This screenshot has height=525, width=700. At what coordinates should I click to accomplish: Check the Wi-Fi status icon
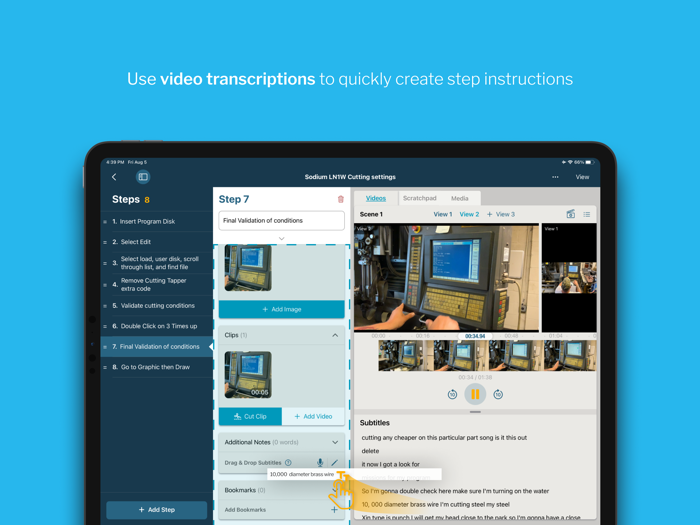570,162
